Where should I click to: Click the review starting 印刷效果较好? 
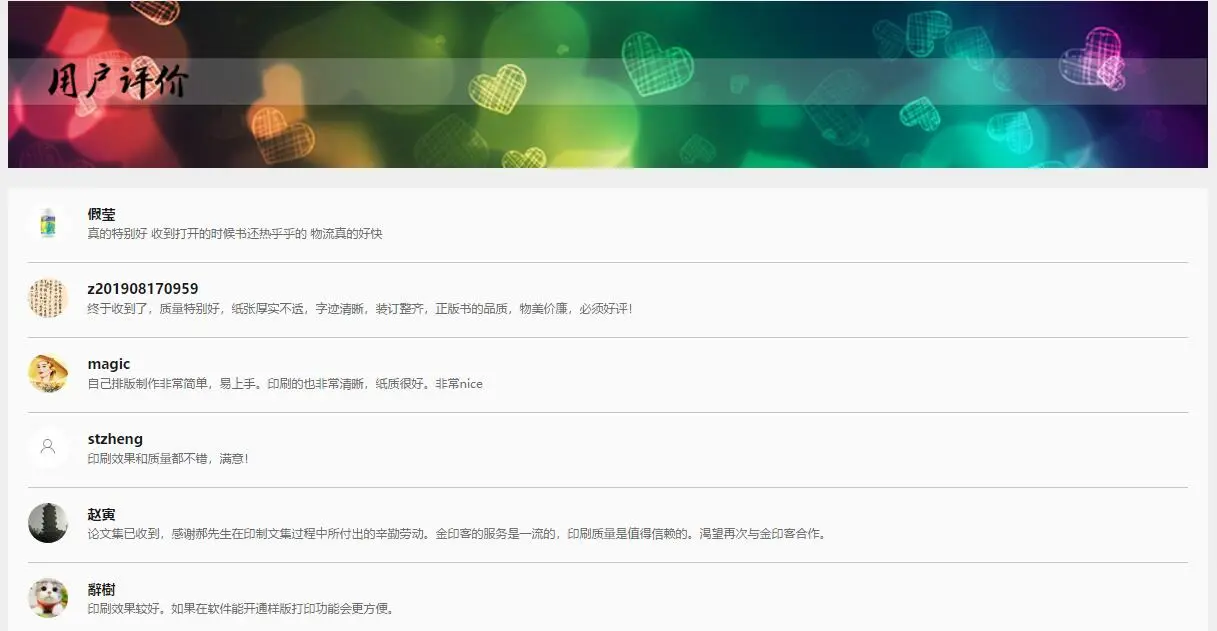click(241, 609)
